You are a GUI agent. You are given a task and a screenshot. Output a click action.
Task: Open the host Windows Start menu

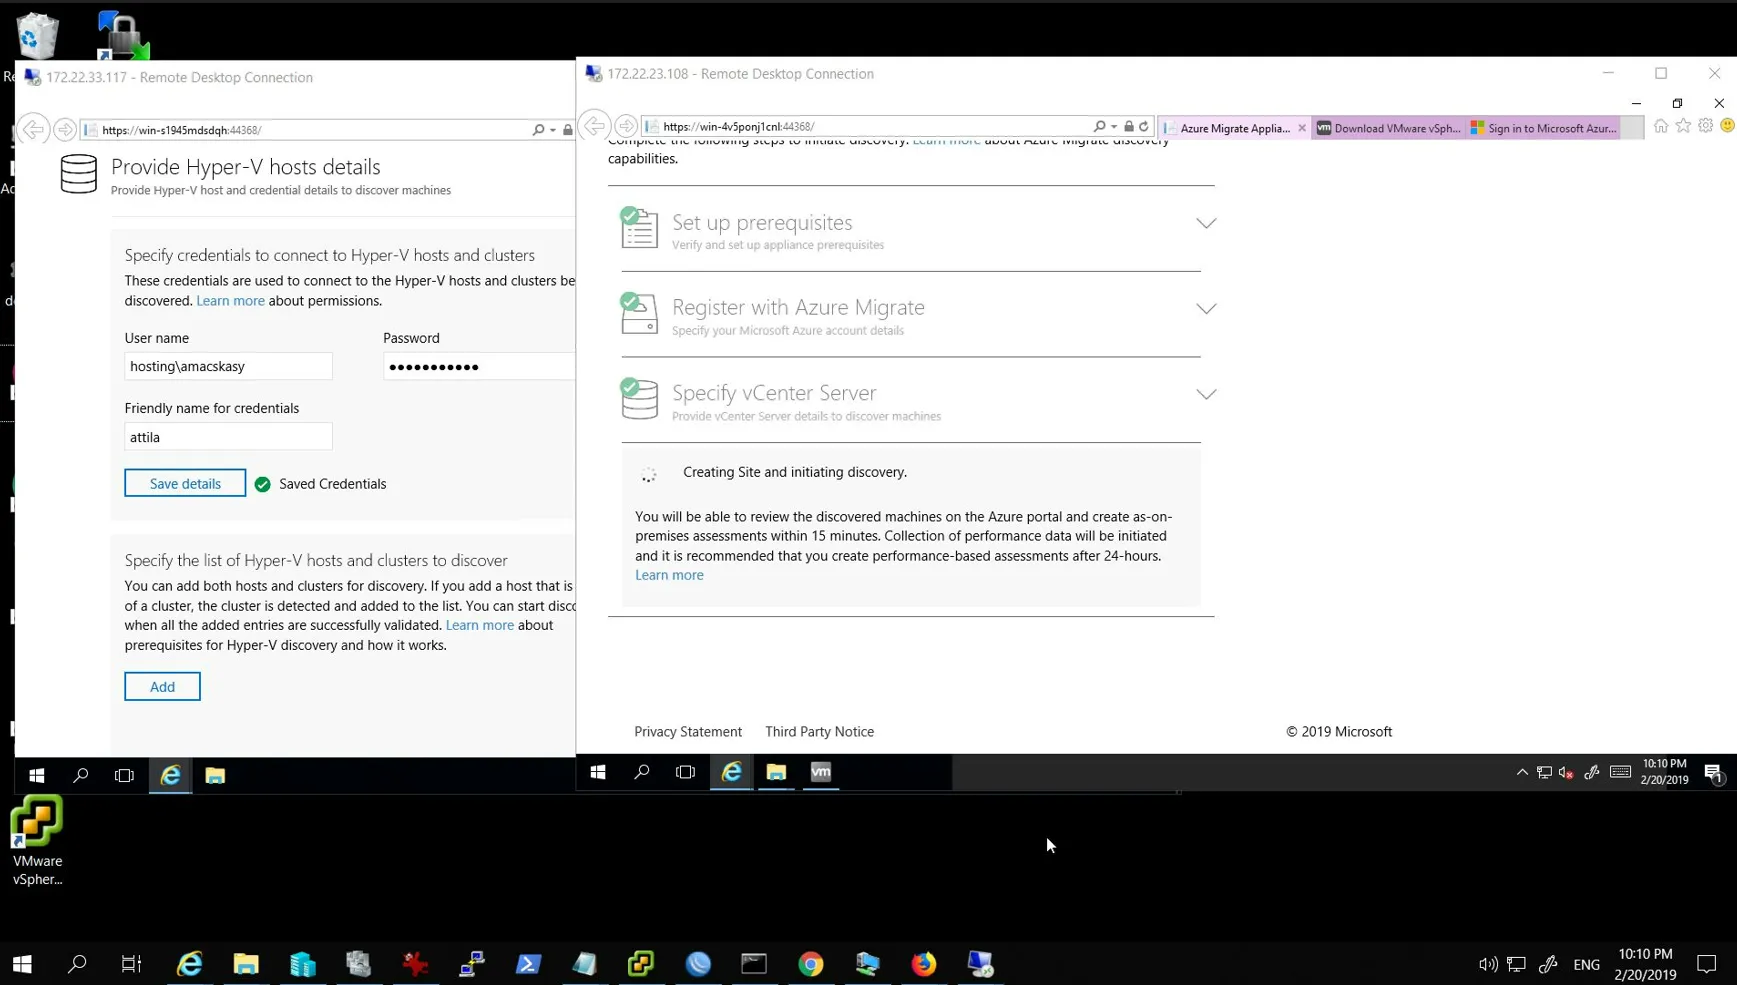click(x=22, y=963)
